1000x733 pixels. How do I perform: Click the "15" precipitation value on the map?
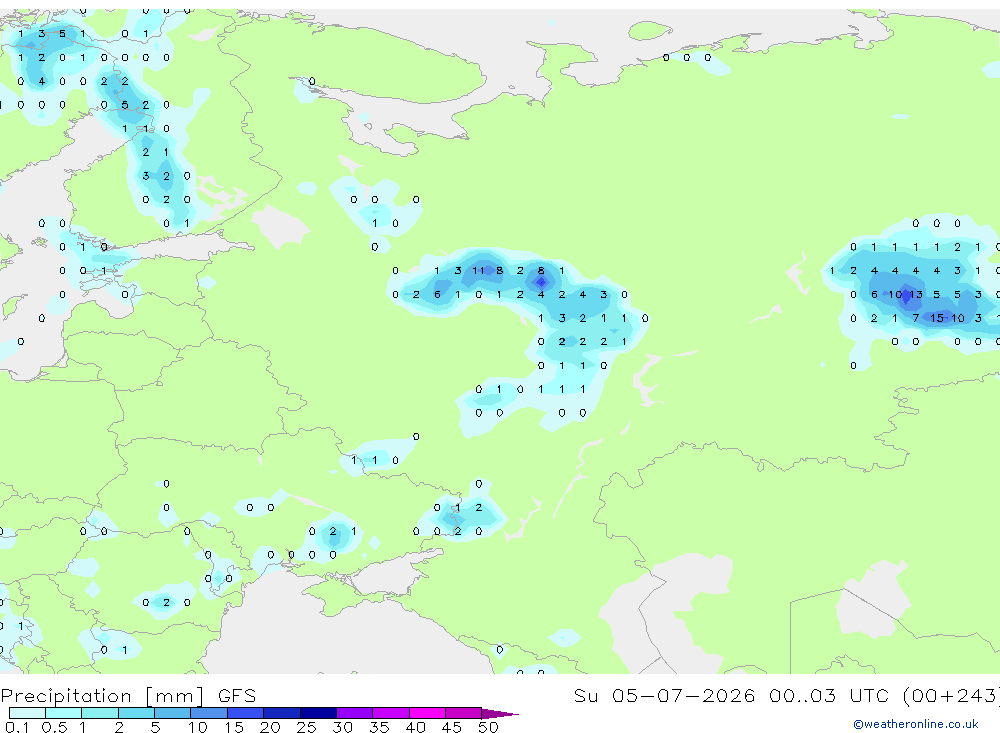[937, 318]
